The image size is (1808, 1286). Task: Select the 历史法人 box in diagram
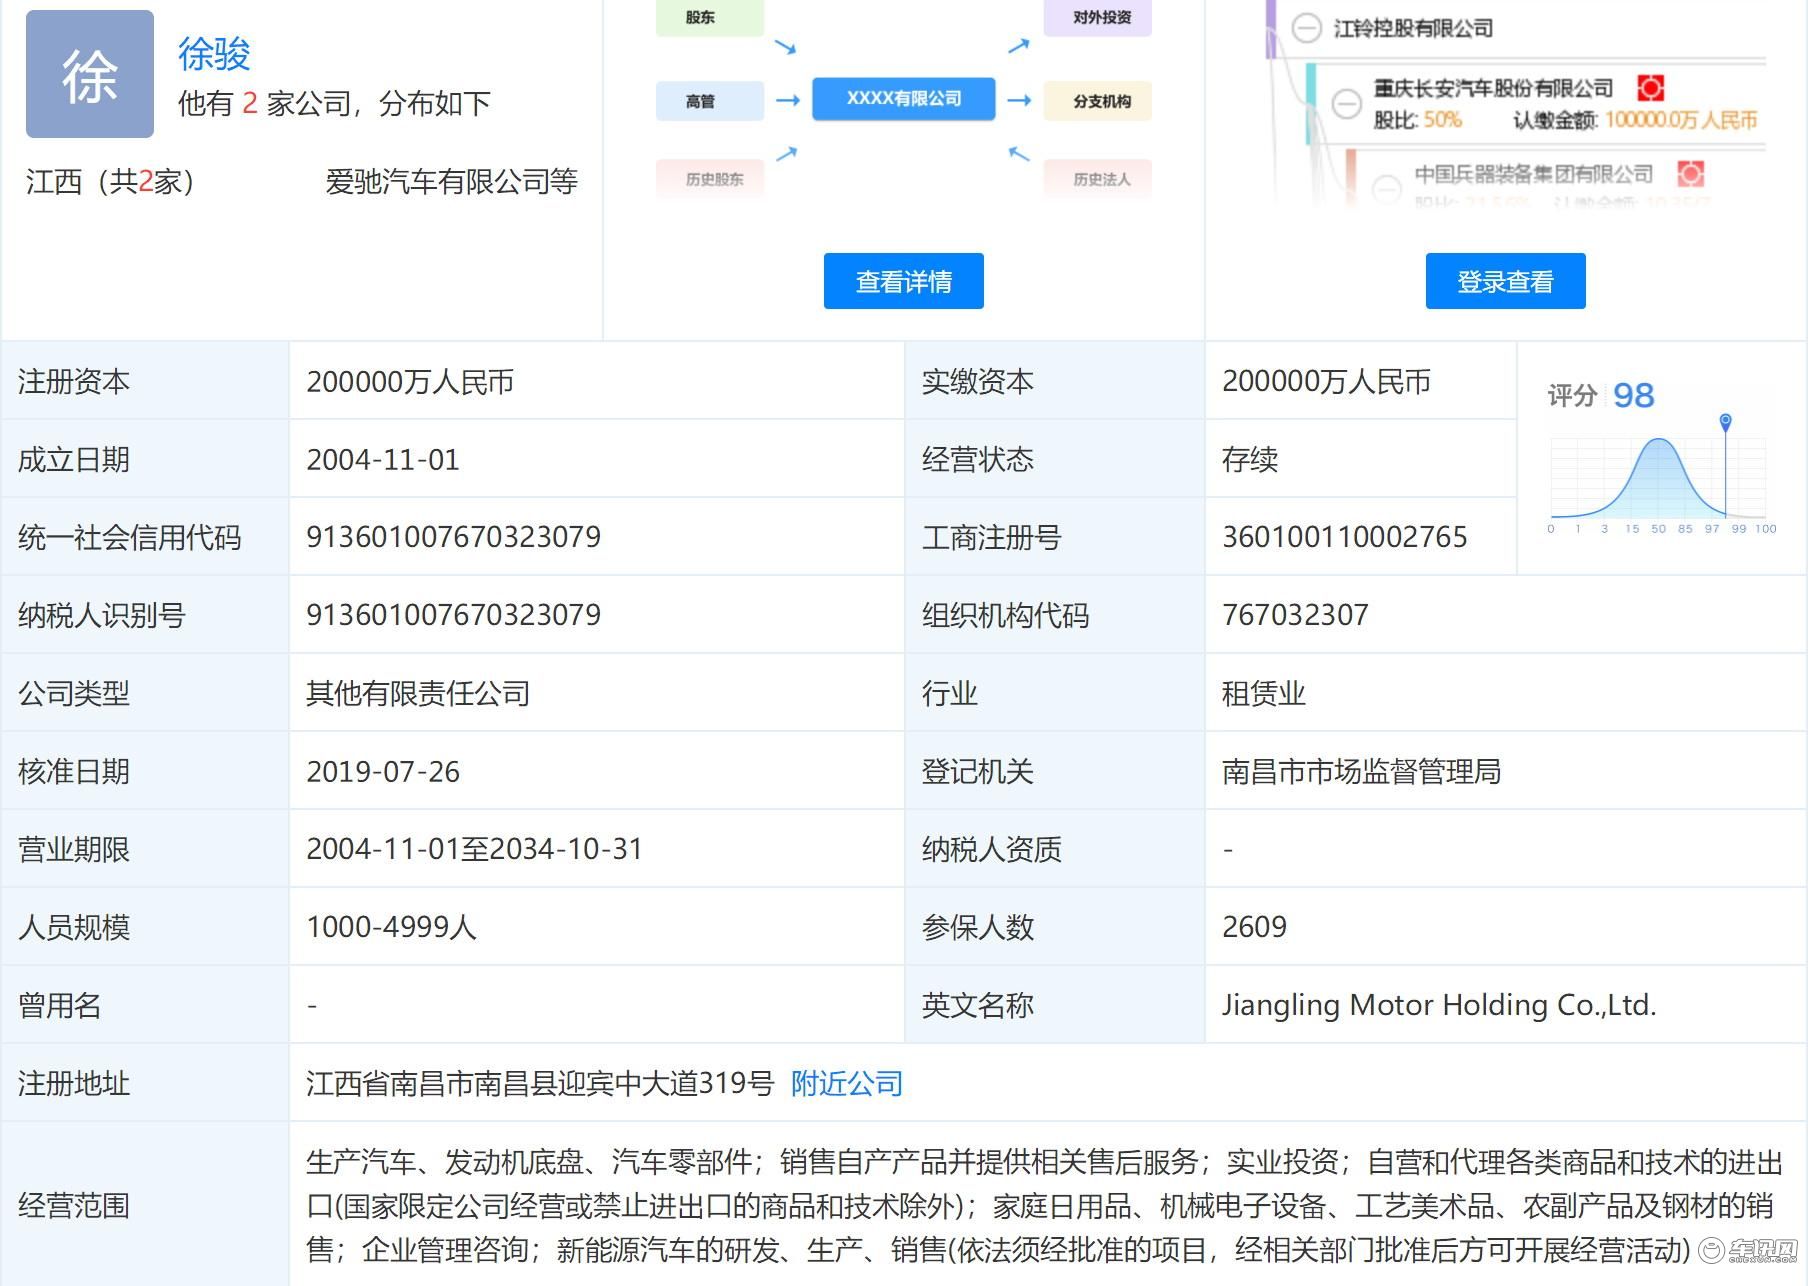click(x=1098, y=179)
